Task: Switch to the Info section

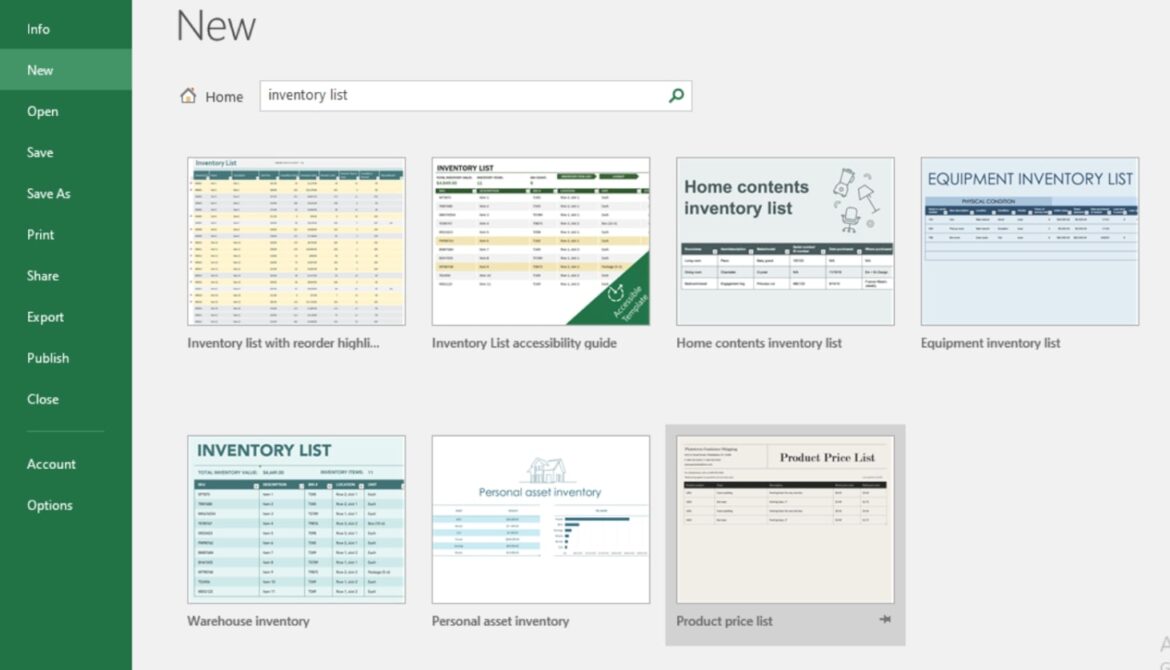Action: (38, 29)
